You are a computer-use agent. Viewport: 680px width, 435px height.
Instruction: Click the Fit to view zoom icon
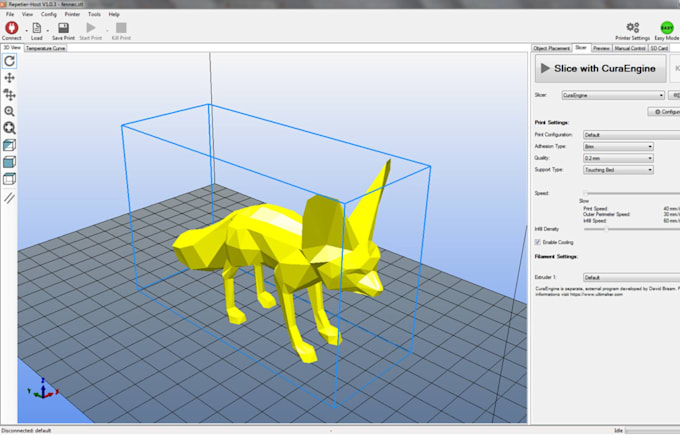pos(9,128)
